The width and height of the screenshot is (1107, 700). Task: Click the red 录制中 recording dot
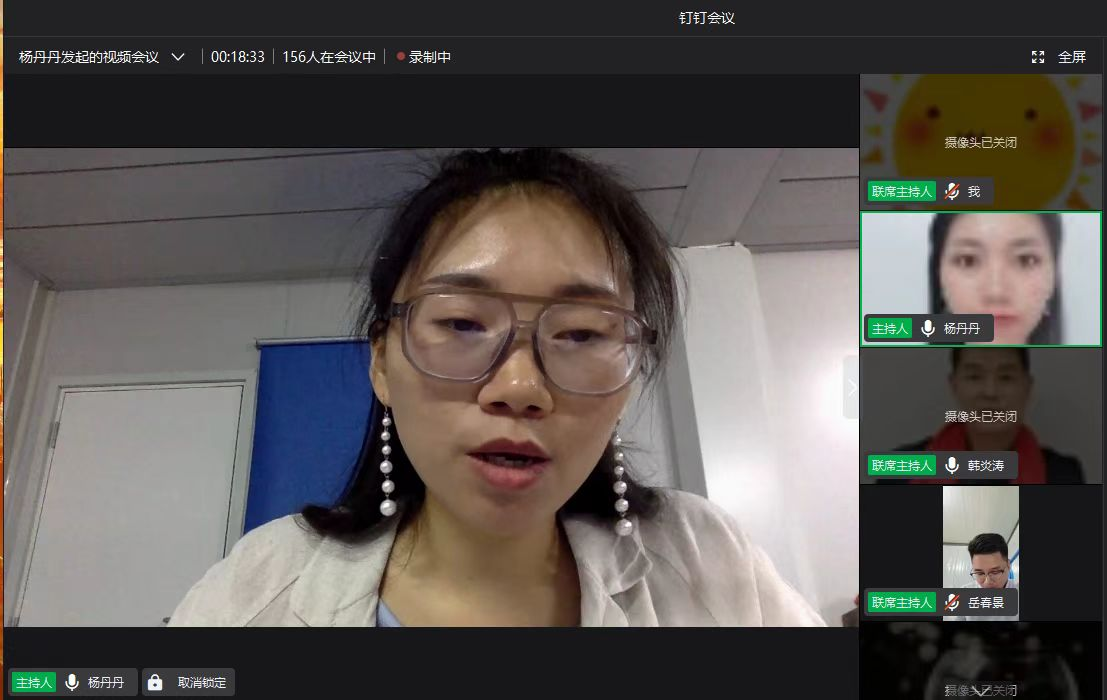click(401, 57)
